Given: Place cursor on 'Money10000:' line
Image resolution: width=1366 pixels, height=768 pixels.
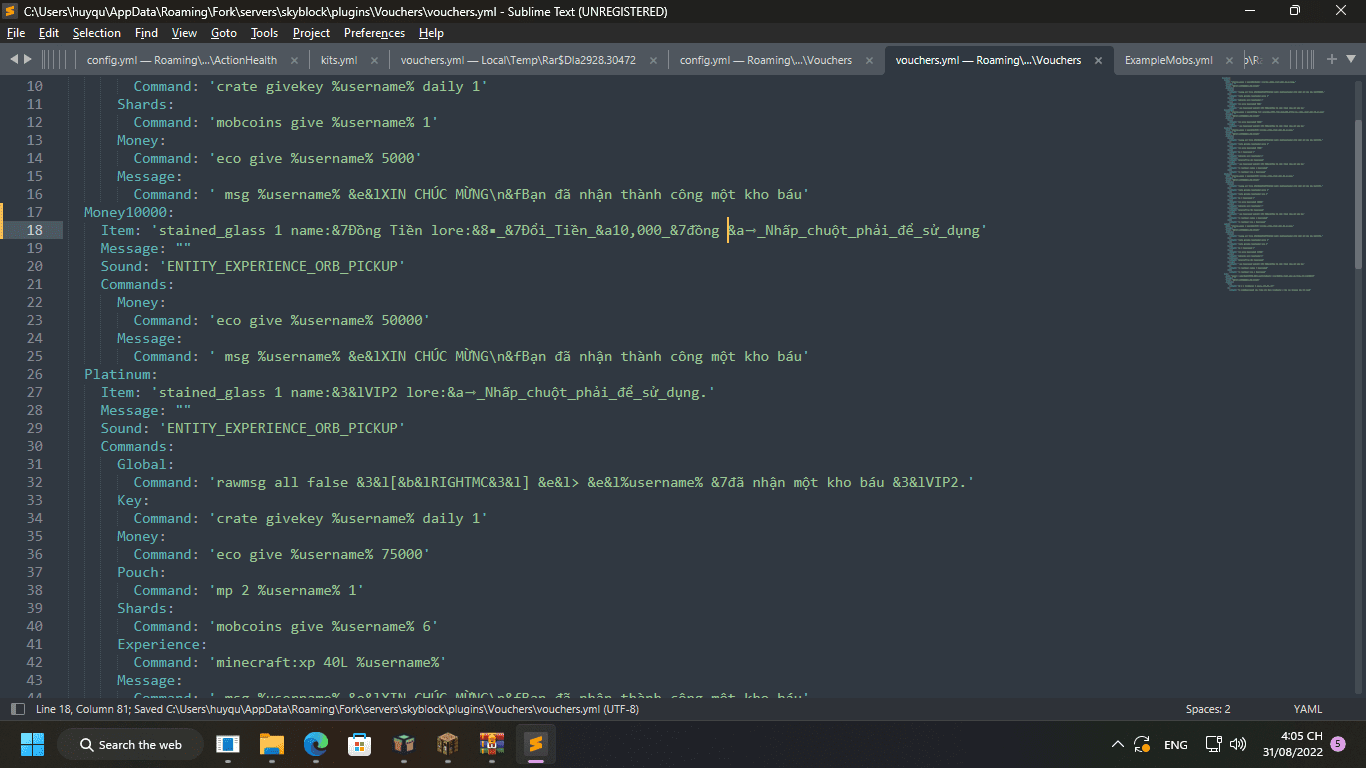Looking at the screenshot, I should click(129, 212).
